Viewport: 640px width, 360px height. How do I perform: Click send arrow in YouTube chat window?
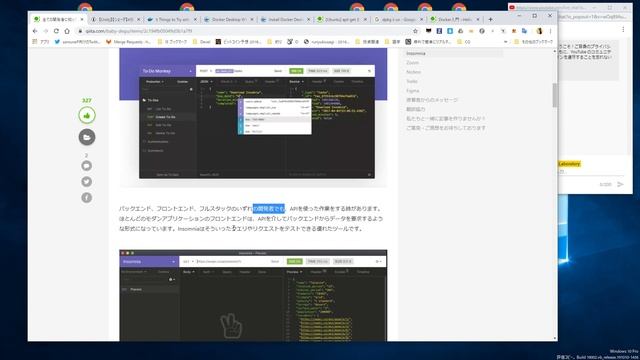point(620,184)
